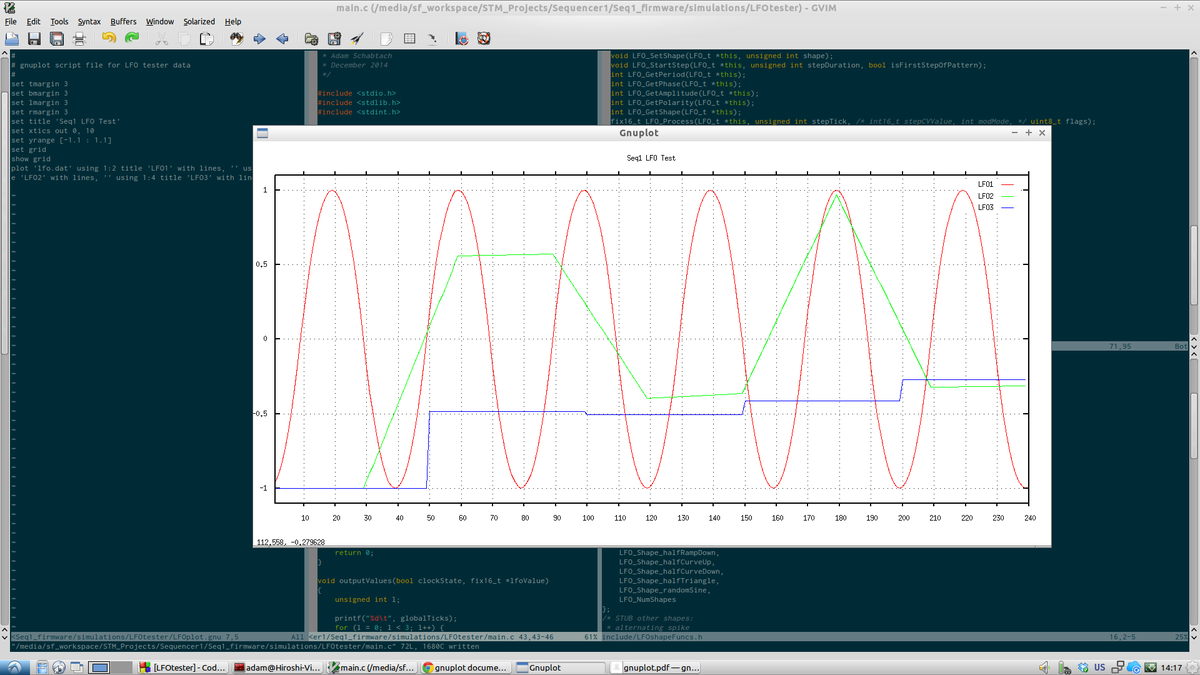
Task: Open the Window menu
Action: click(x=159, y=21)
